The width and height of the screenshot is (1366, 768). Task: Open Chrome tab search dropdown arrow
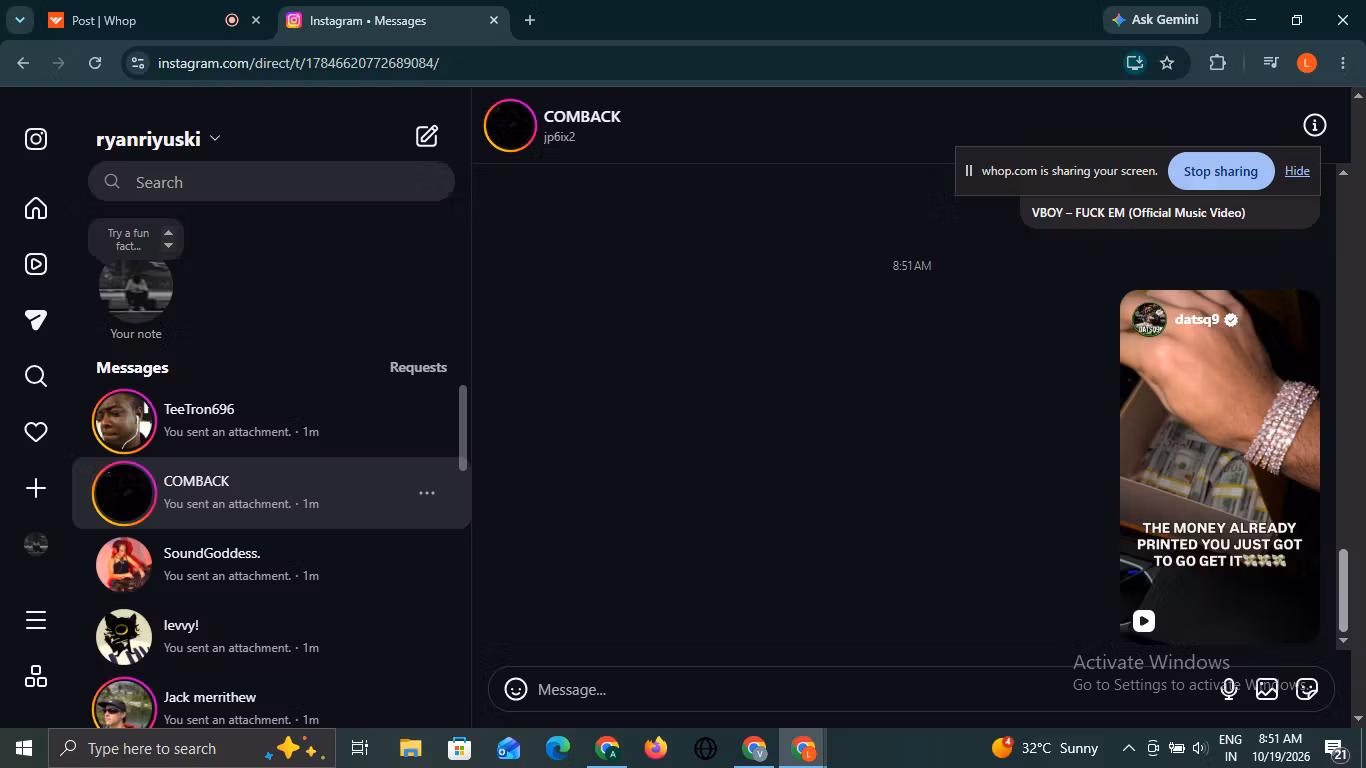click(19, 20)
